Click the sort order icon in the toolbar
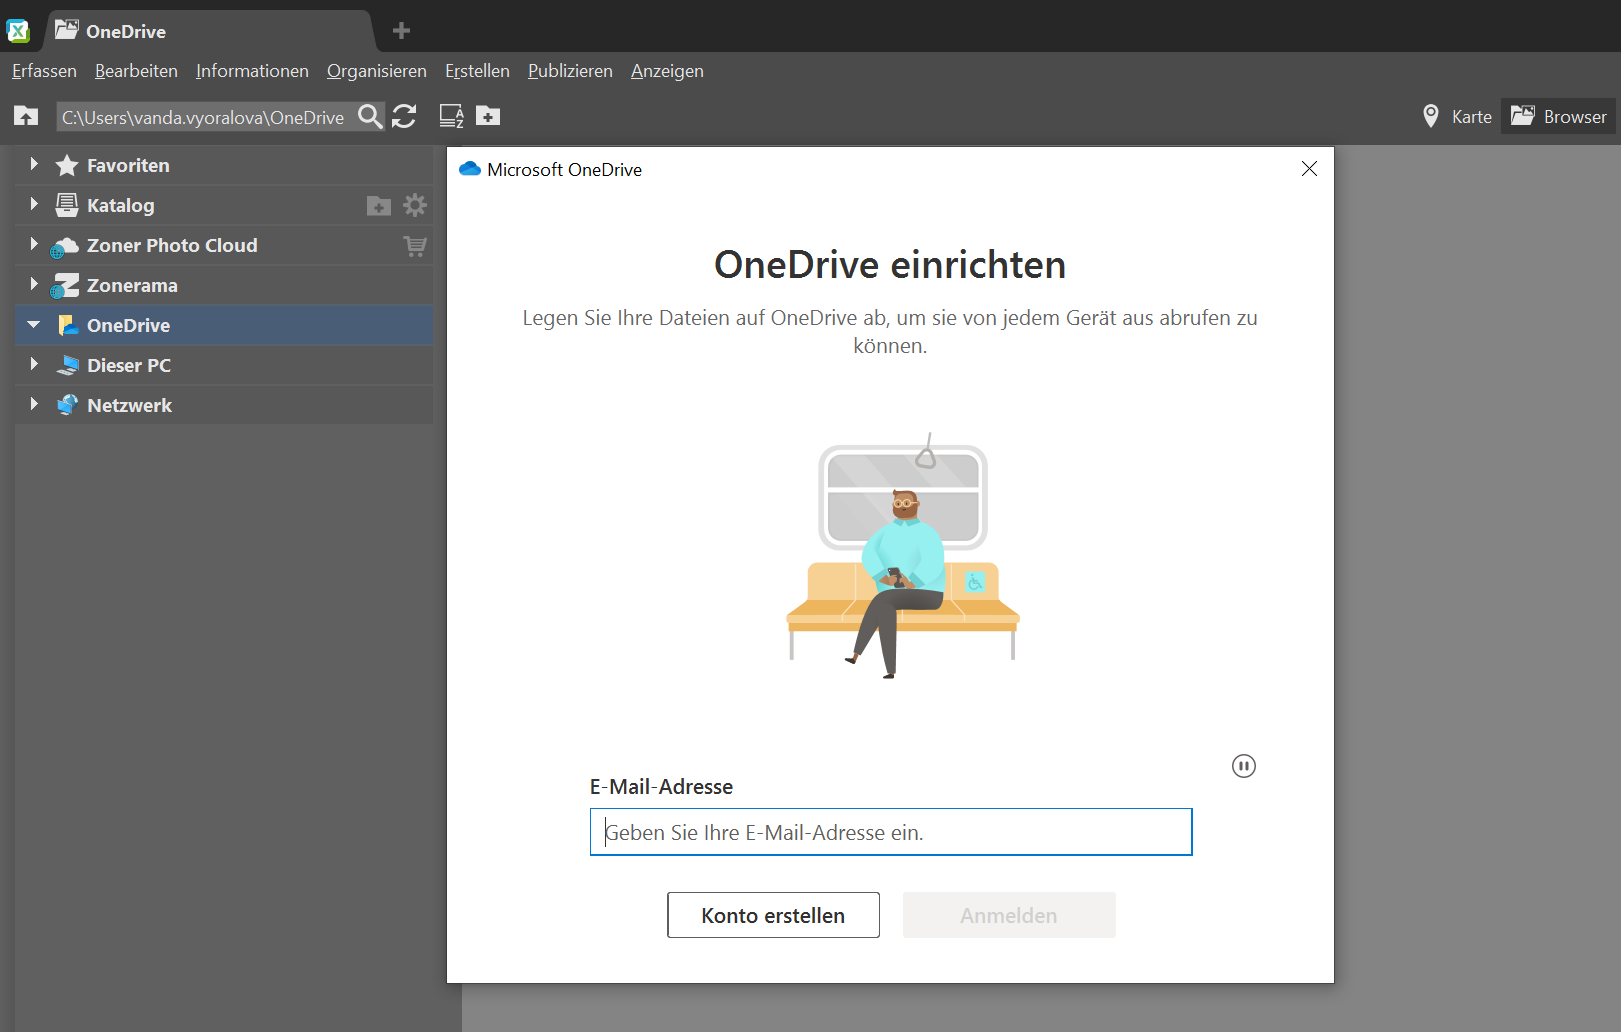This screenshot has width=1621, height=1032. (x=451, y=117)
